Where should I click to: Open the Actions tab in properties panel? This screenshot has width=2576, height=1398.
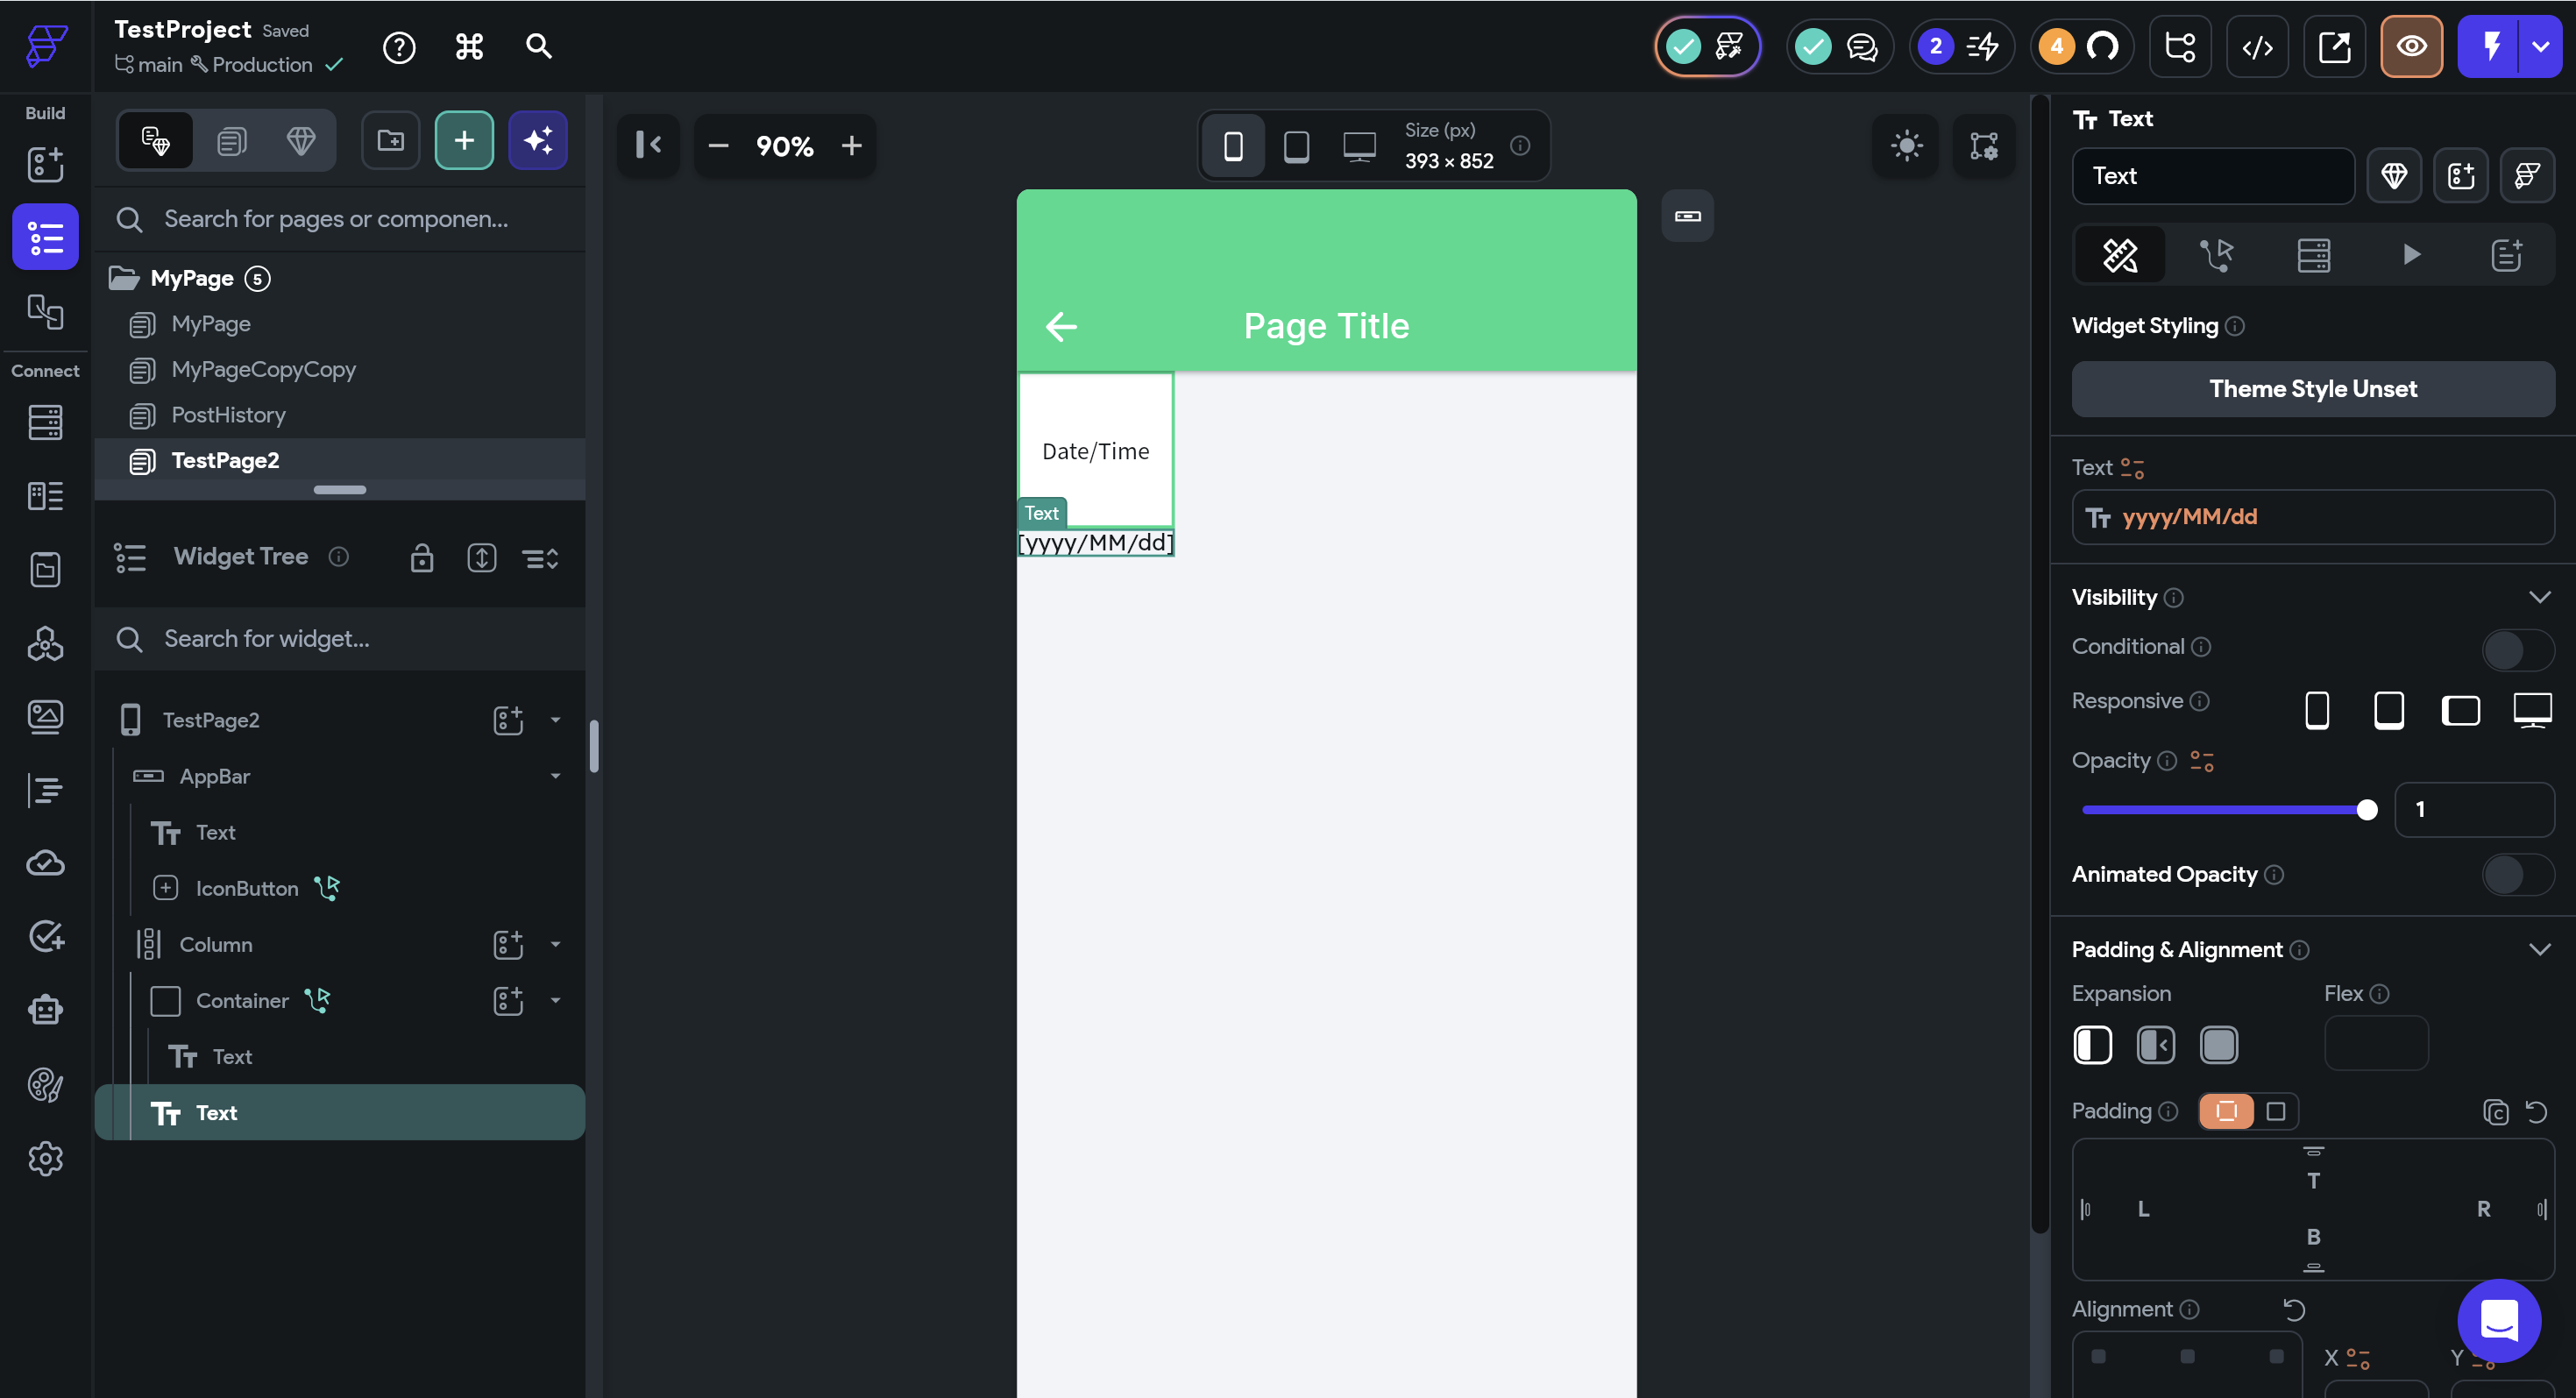click(2216, 255)
